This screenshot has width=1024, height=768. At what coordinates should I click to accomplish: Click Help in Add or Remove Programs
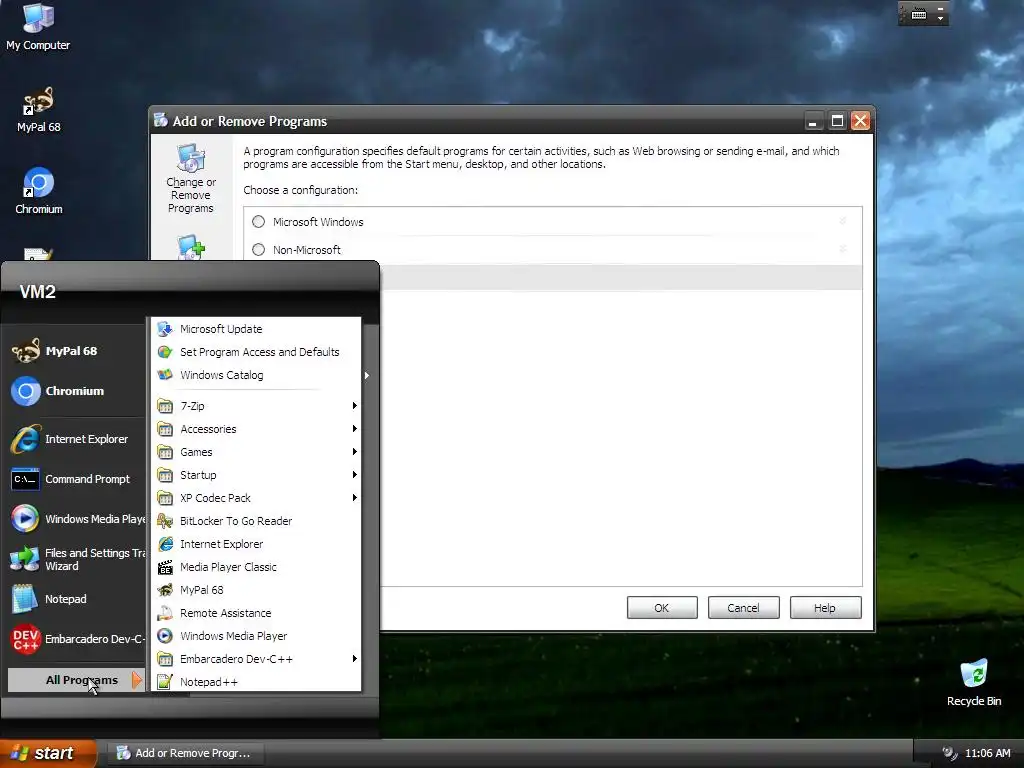click(825, 608)
